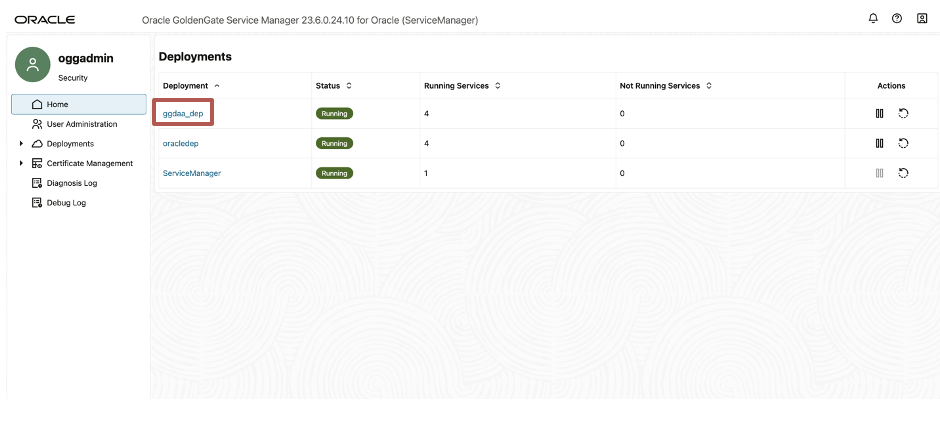Sort by Running Services column
The height and width of the screenshot is (436, 940).
[x=498, y=86]
